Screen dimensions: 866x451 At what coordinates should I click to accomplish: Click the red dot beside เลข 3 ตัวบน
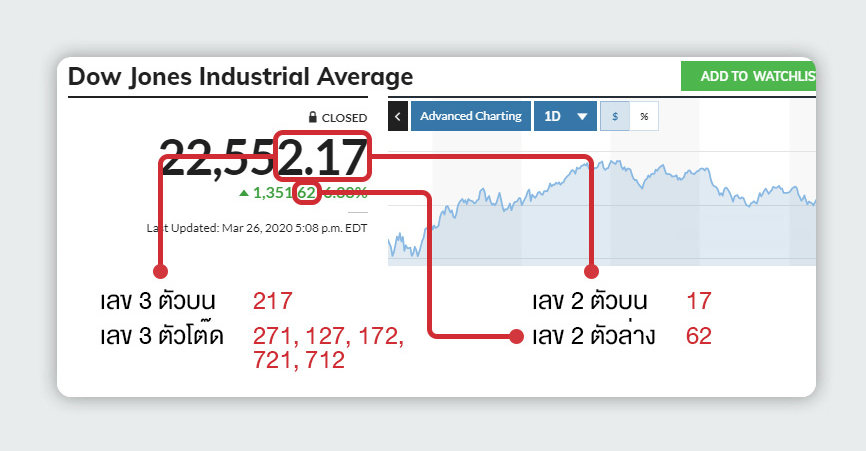tap(160, 270)
